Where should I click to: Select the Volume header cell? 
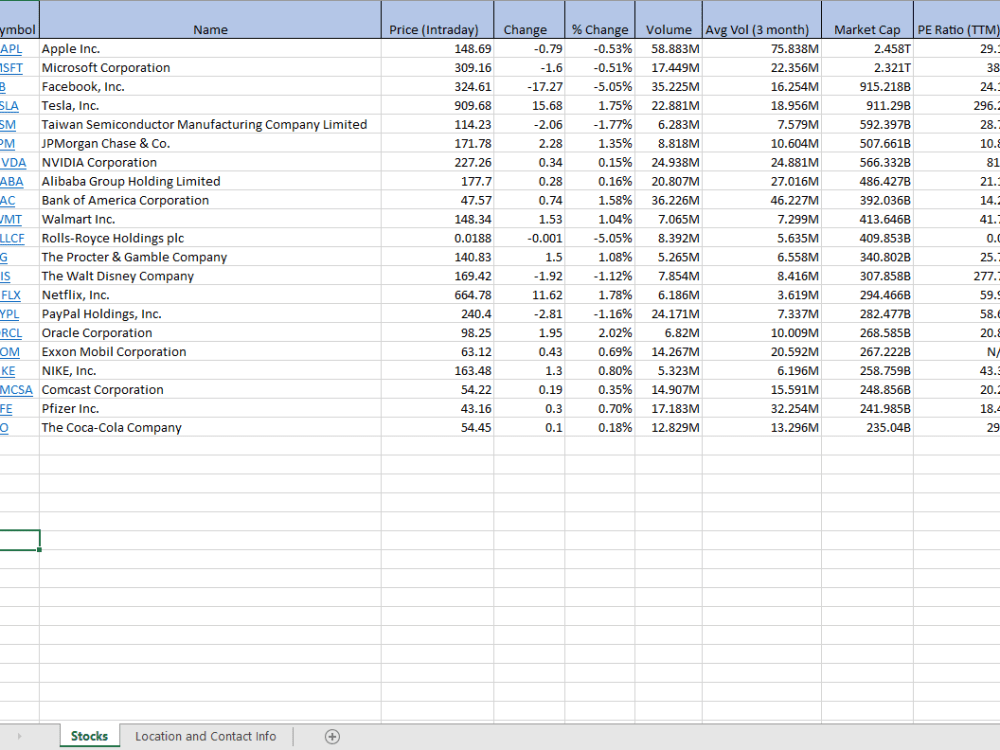click(x=669, y=20)
